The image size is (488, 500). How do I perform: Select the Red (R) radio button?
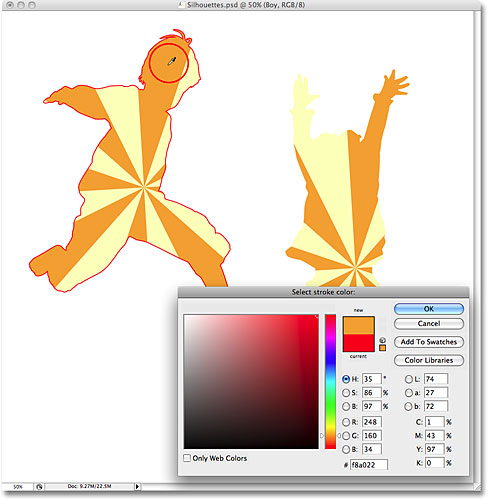346,422
